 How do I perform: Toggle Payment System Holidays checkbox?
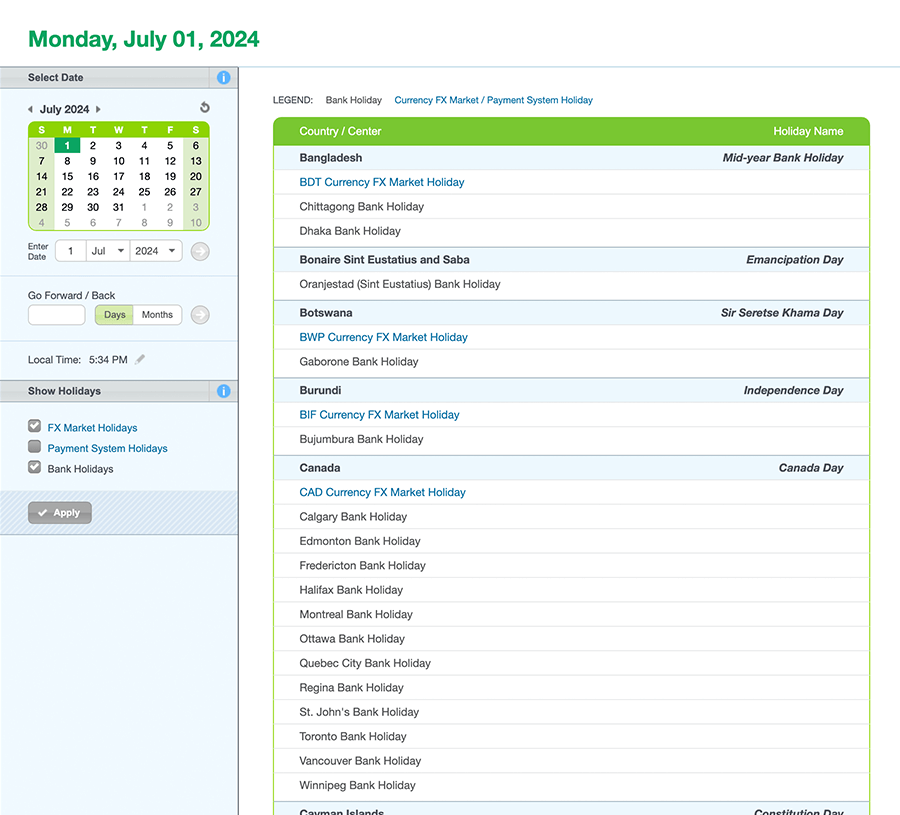click(x=34, y=447)
